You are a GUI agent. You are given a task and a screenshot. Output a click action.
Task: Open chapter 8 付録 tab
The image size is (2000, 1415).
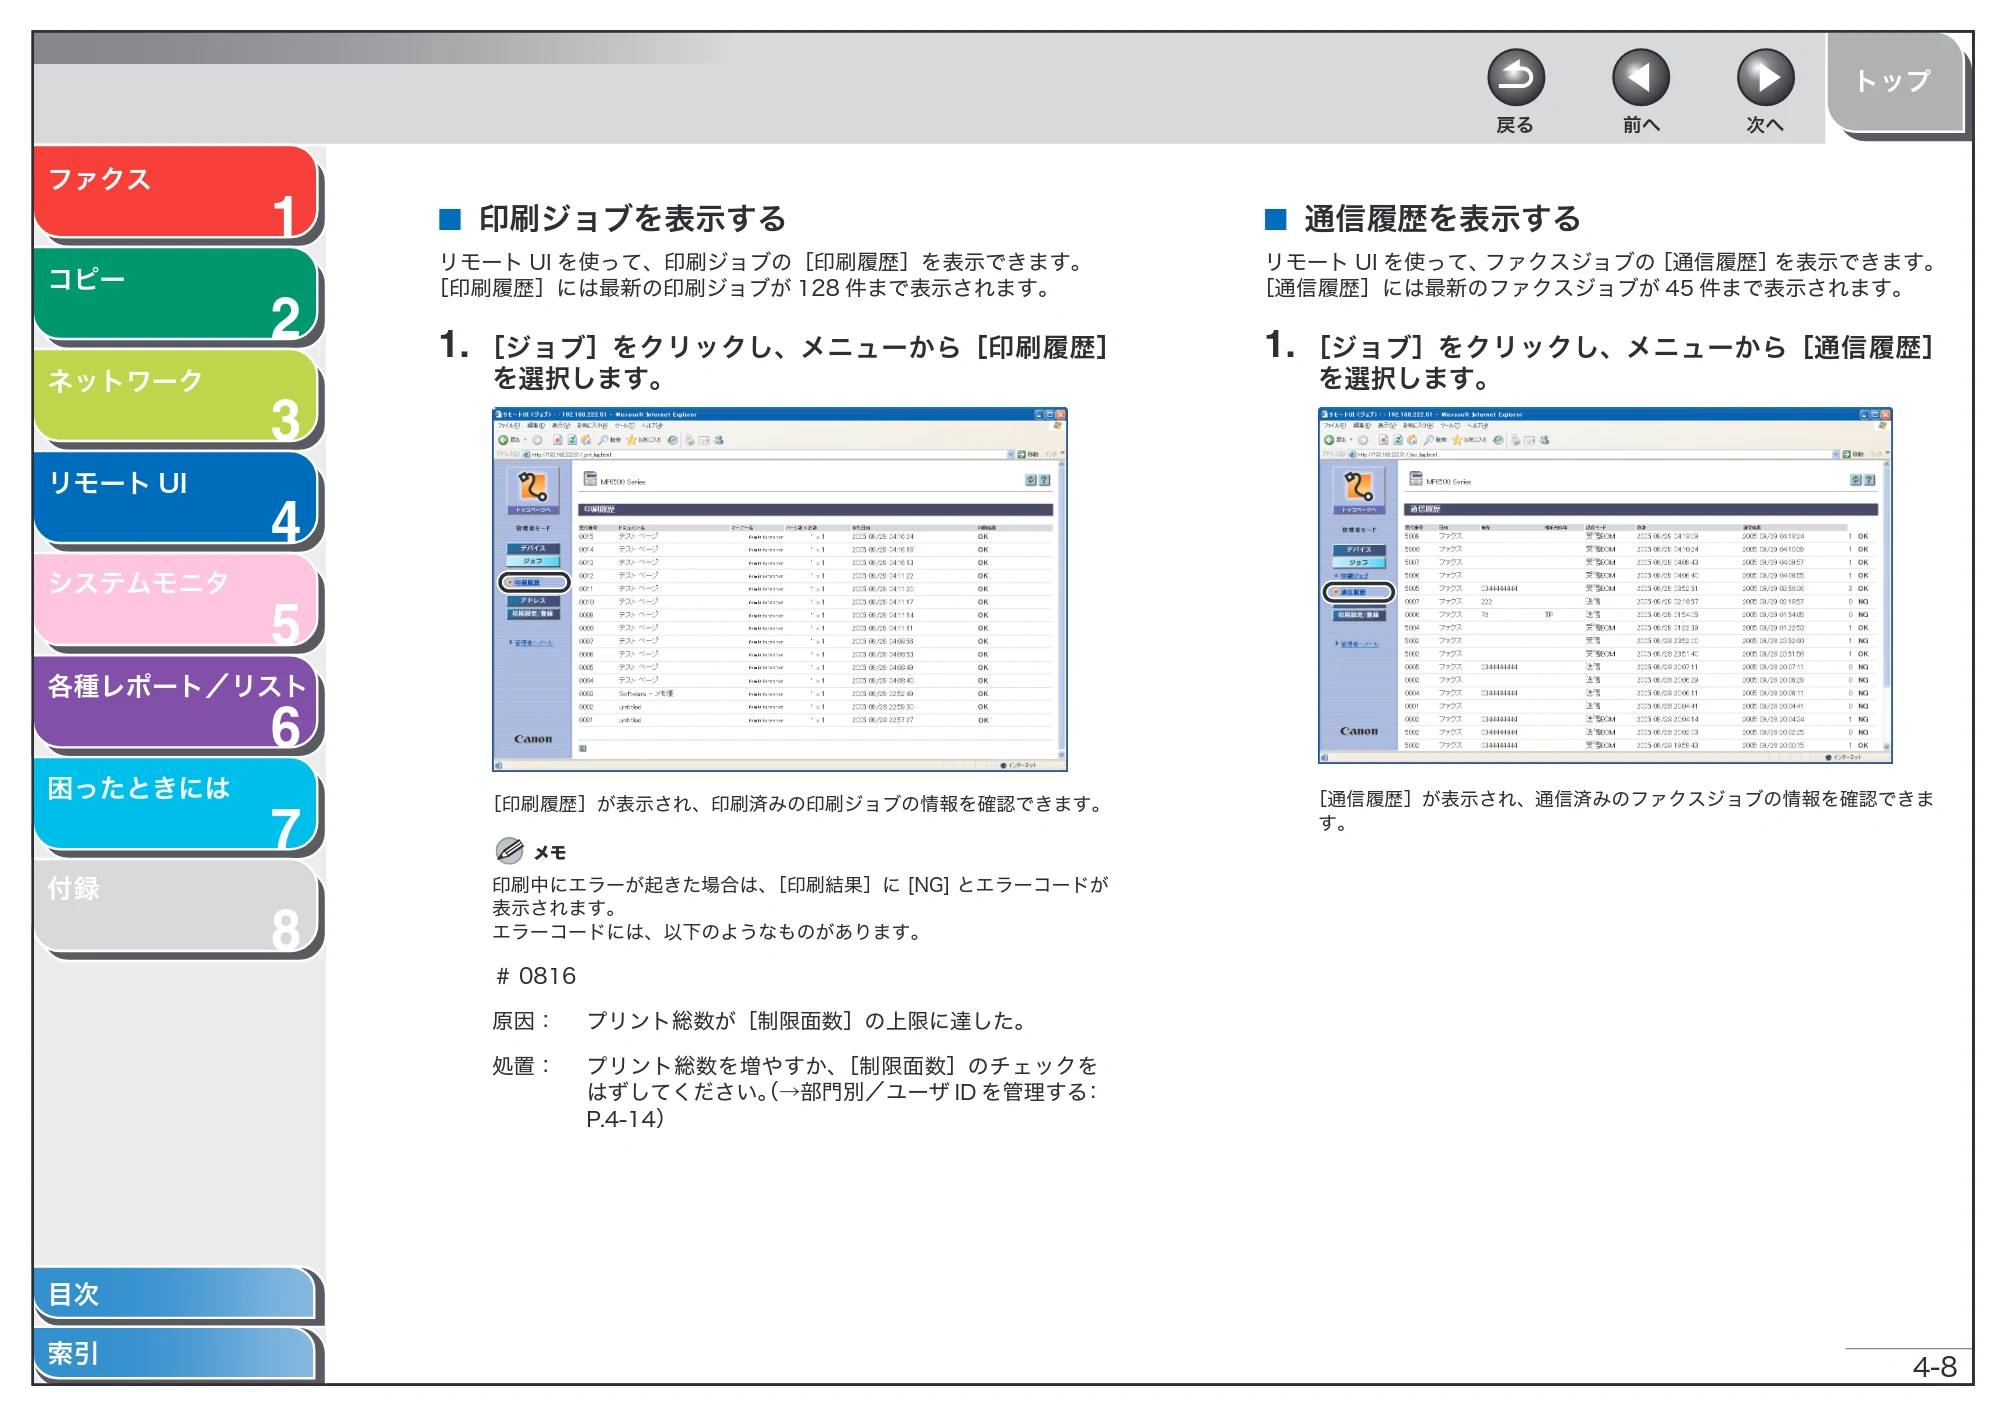[x=176, y=906]
